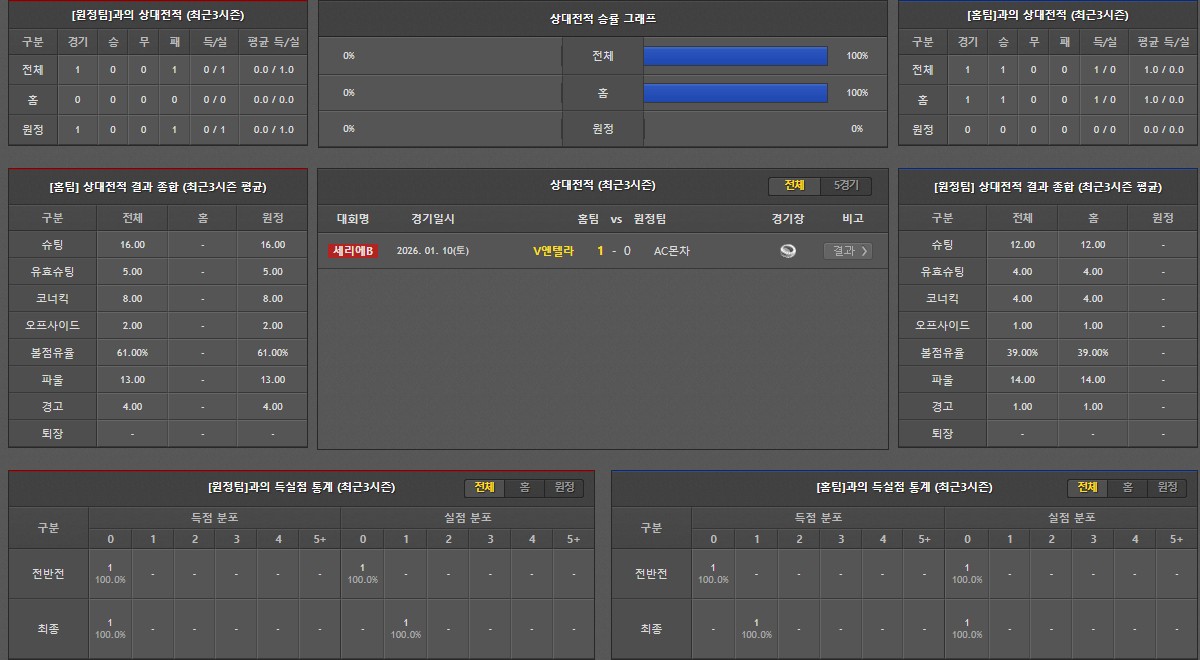Click the stadium icon in the match row
The width and height of the screenshot is (1200, 660).
[788, 251]
